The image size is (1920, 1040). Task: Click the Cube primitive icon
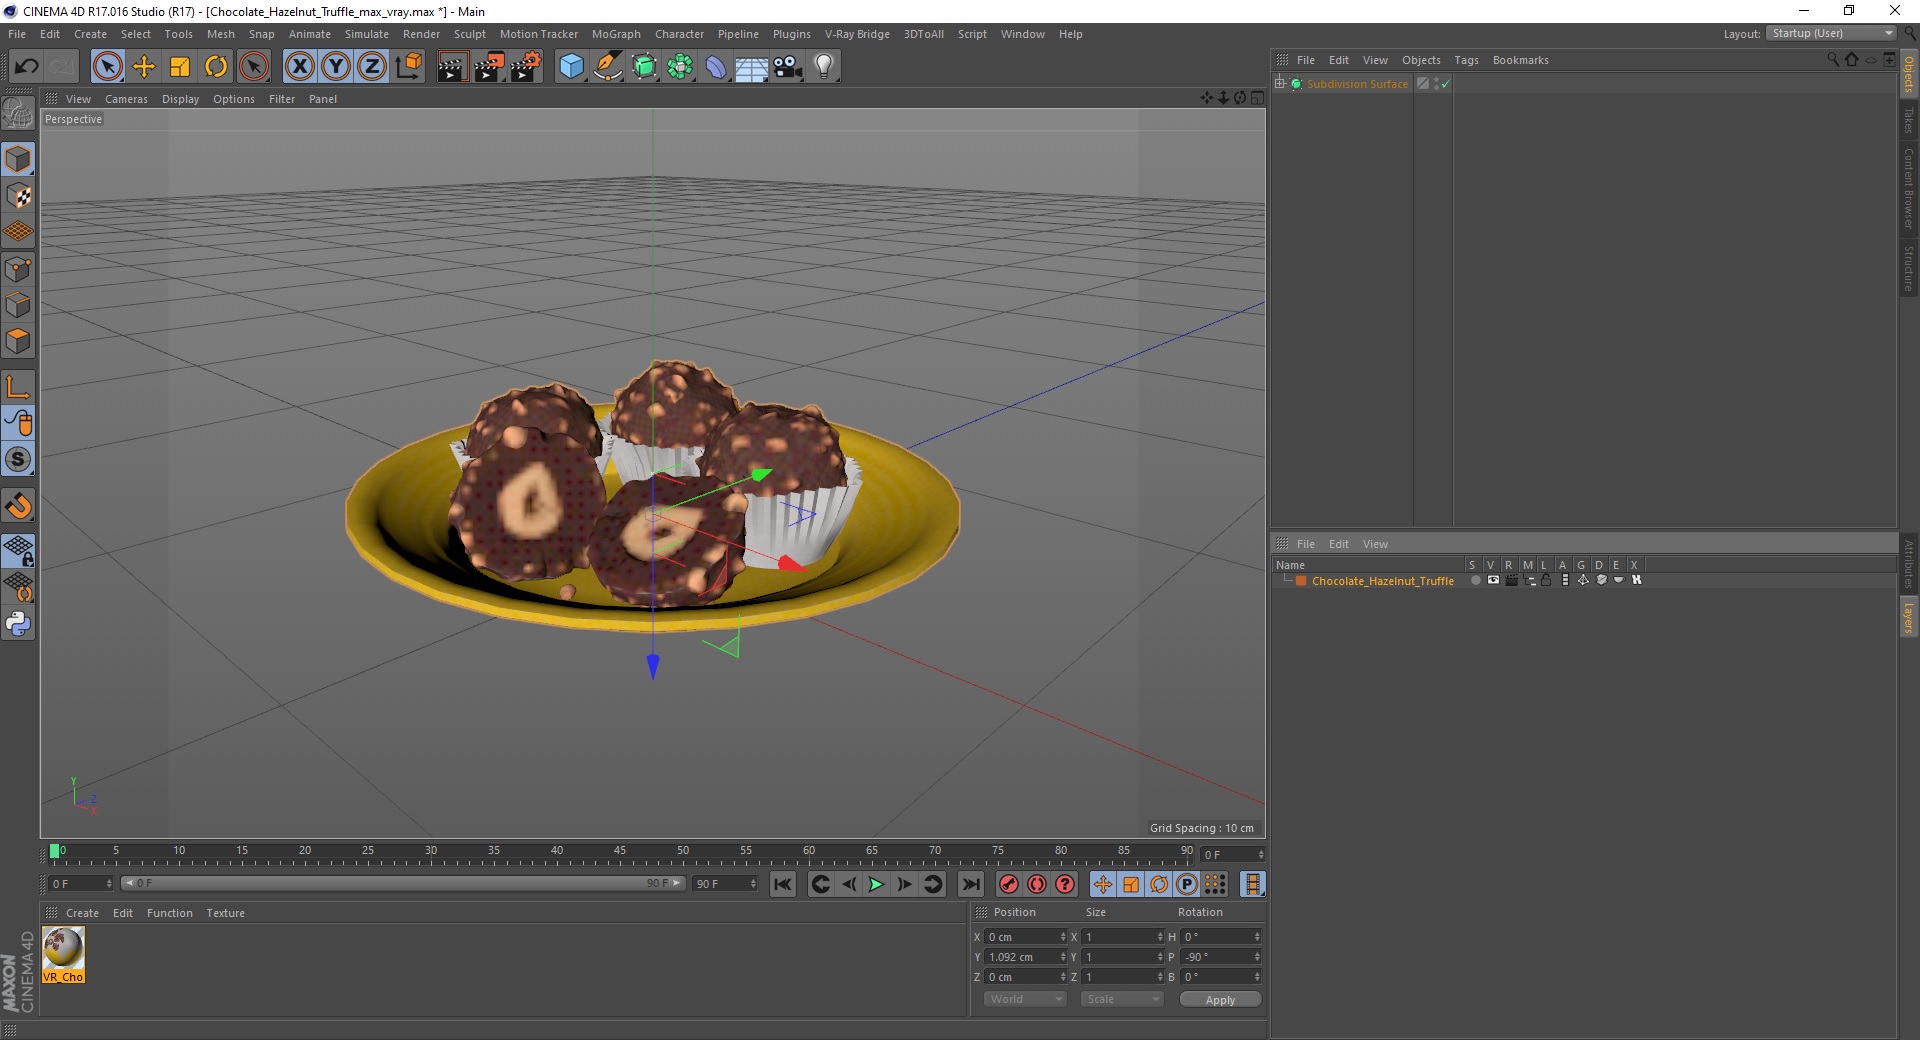click(571, 67)
